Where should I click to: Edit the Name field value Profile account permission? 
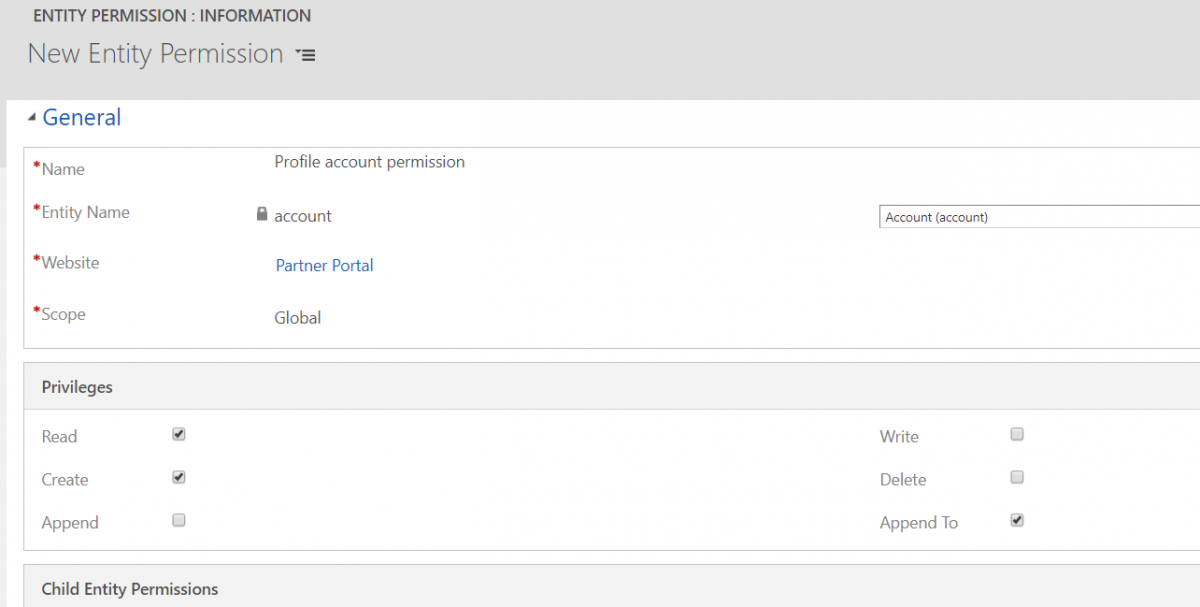(370, 161)
